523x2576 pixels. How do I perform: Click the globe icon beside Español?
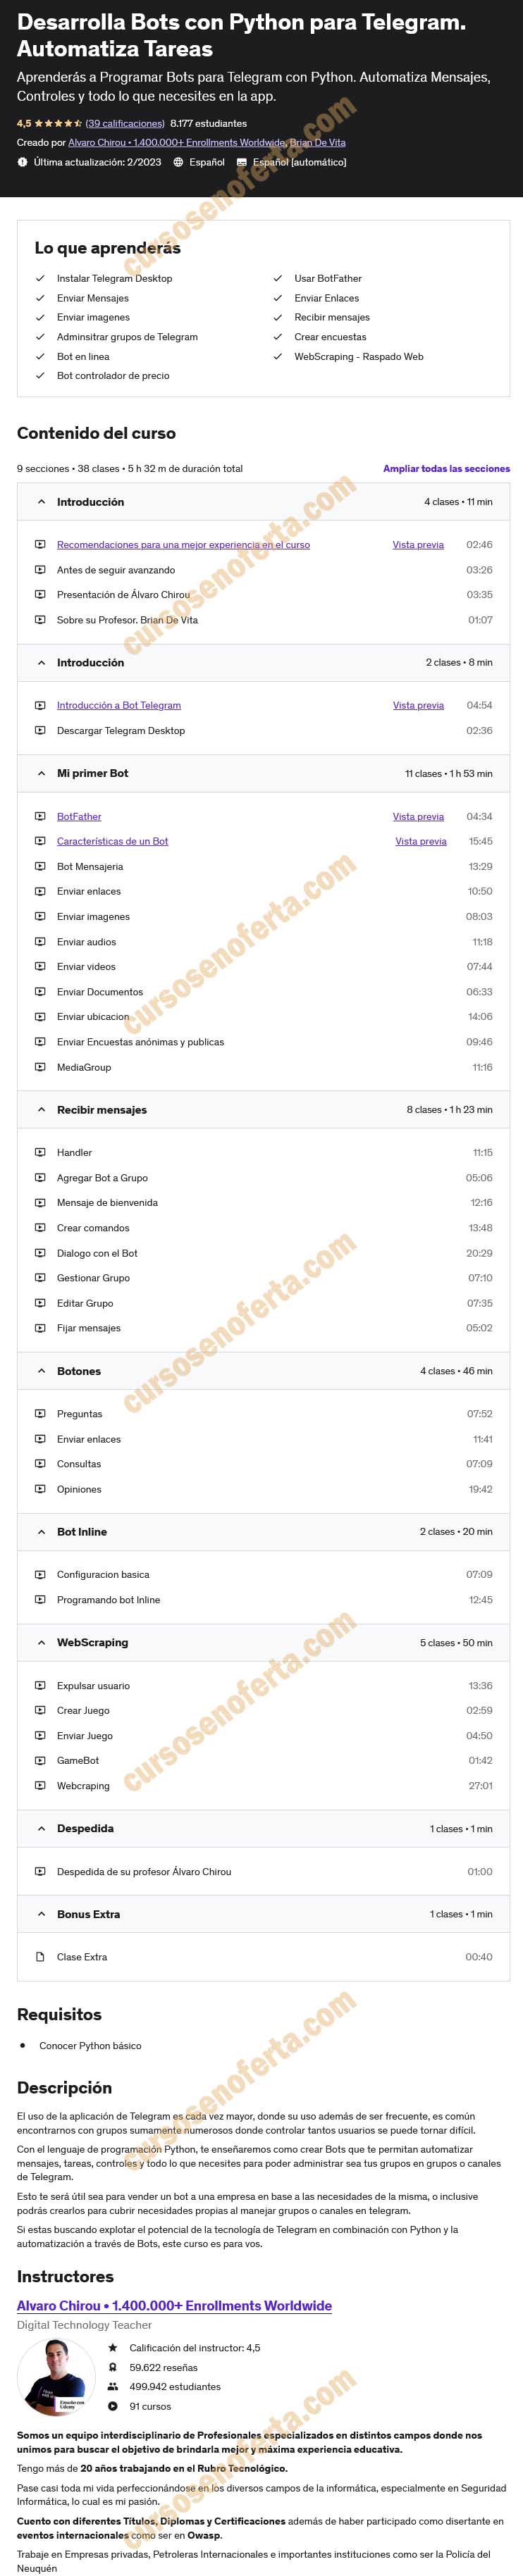[x=178, y=162]
